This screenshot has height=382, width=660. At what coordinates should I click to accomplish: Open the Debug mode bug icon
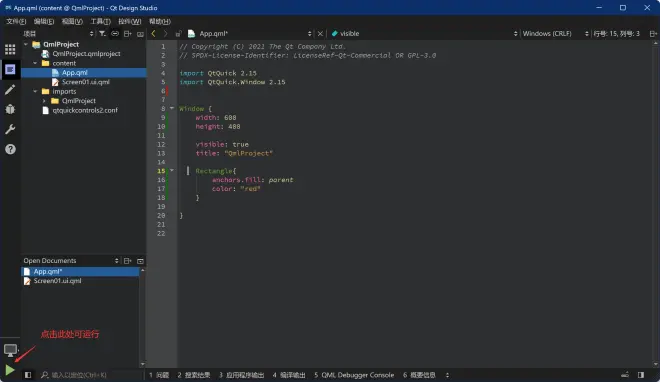click(x=10, y=109)
